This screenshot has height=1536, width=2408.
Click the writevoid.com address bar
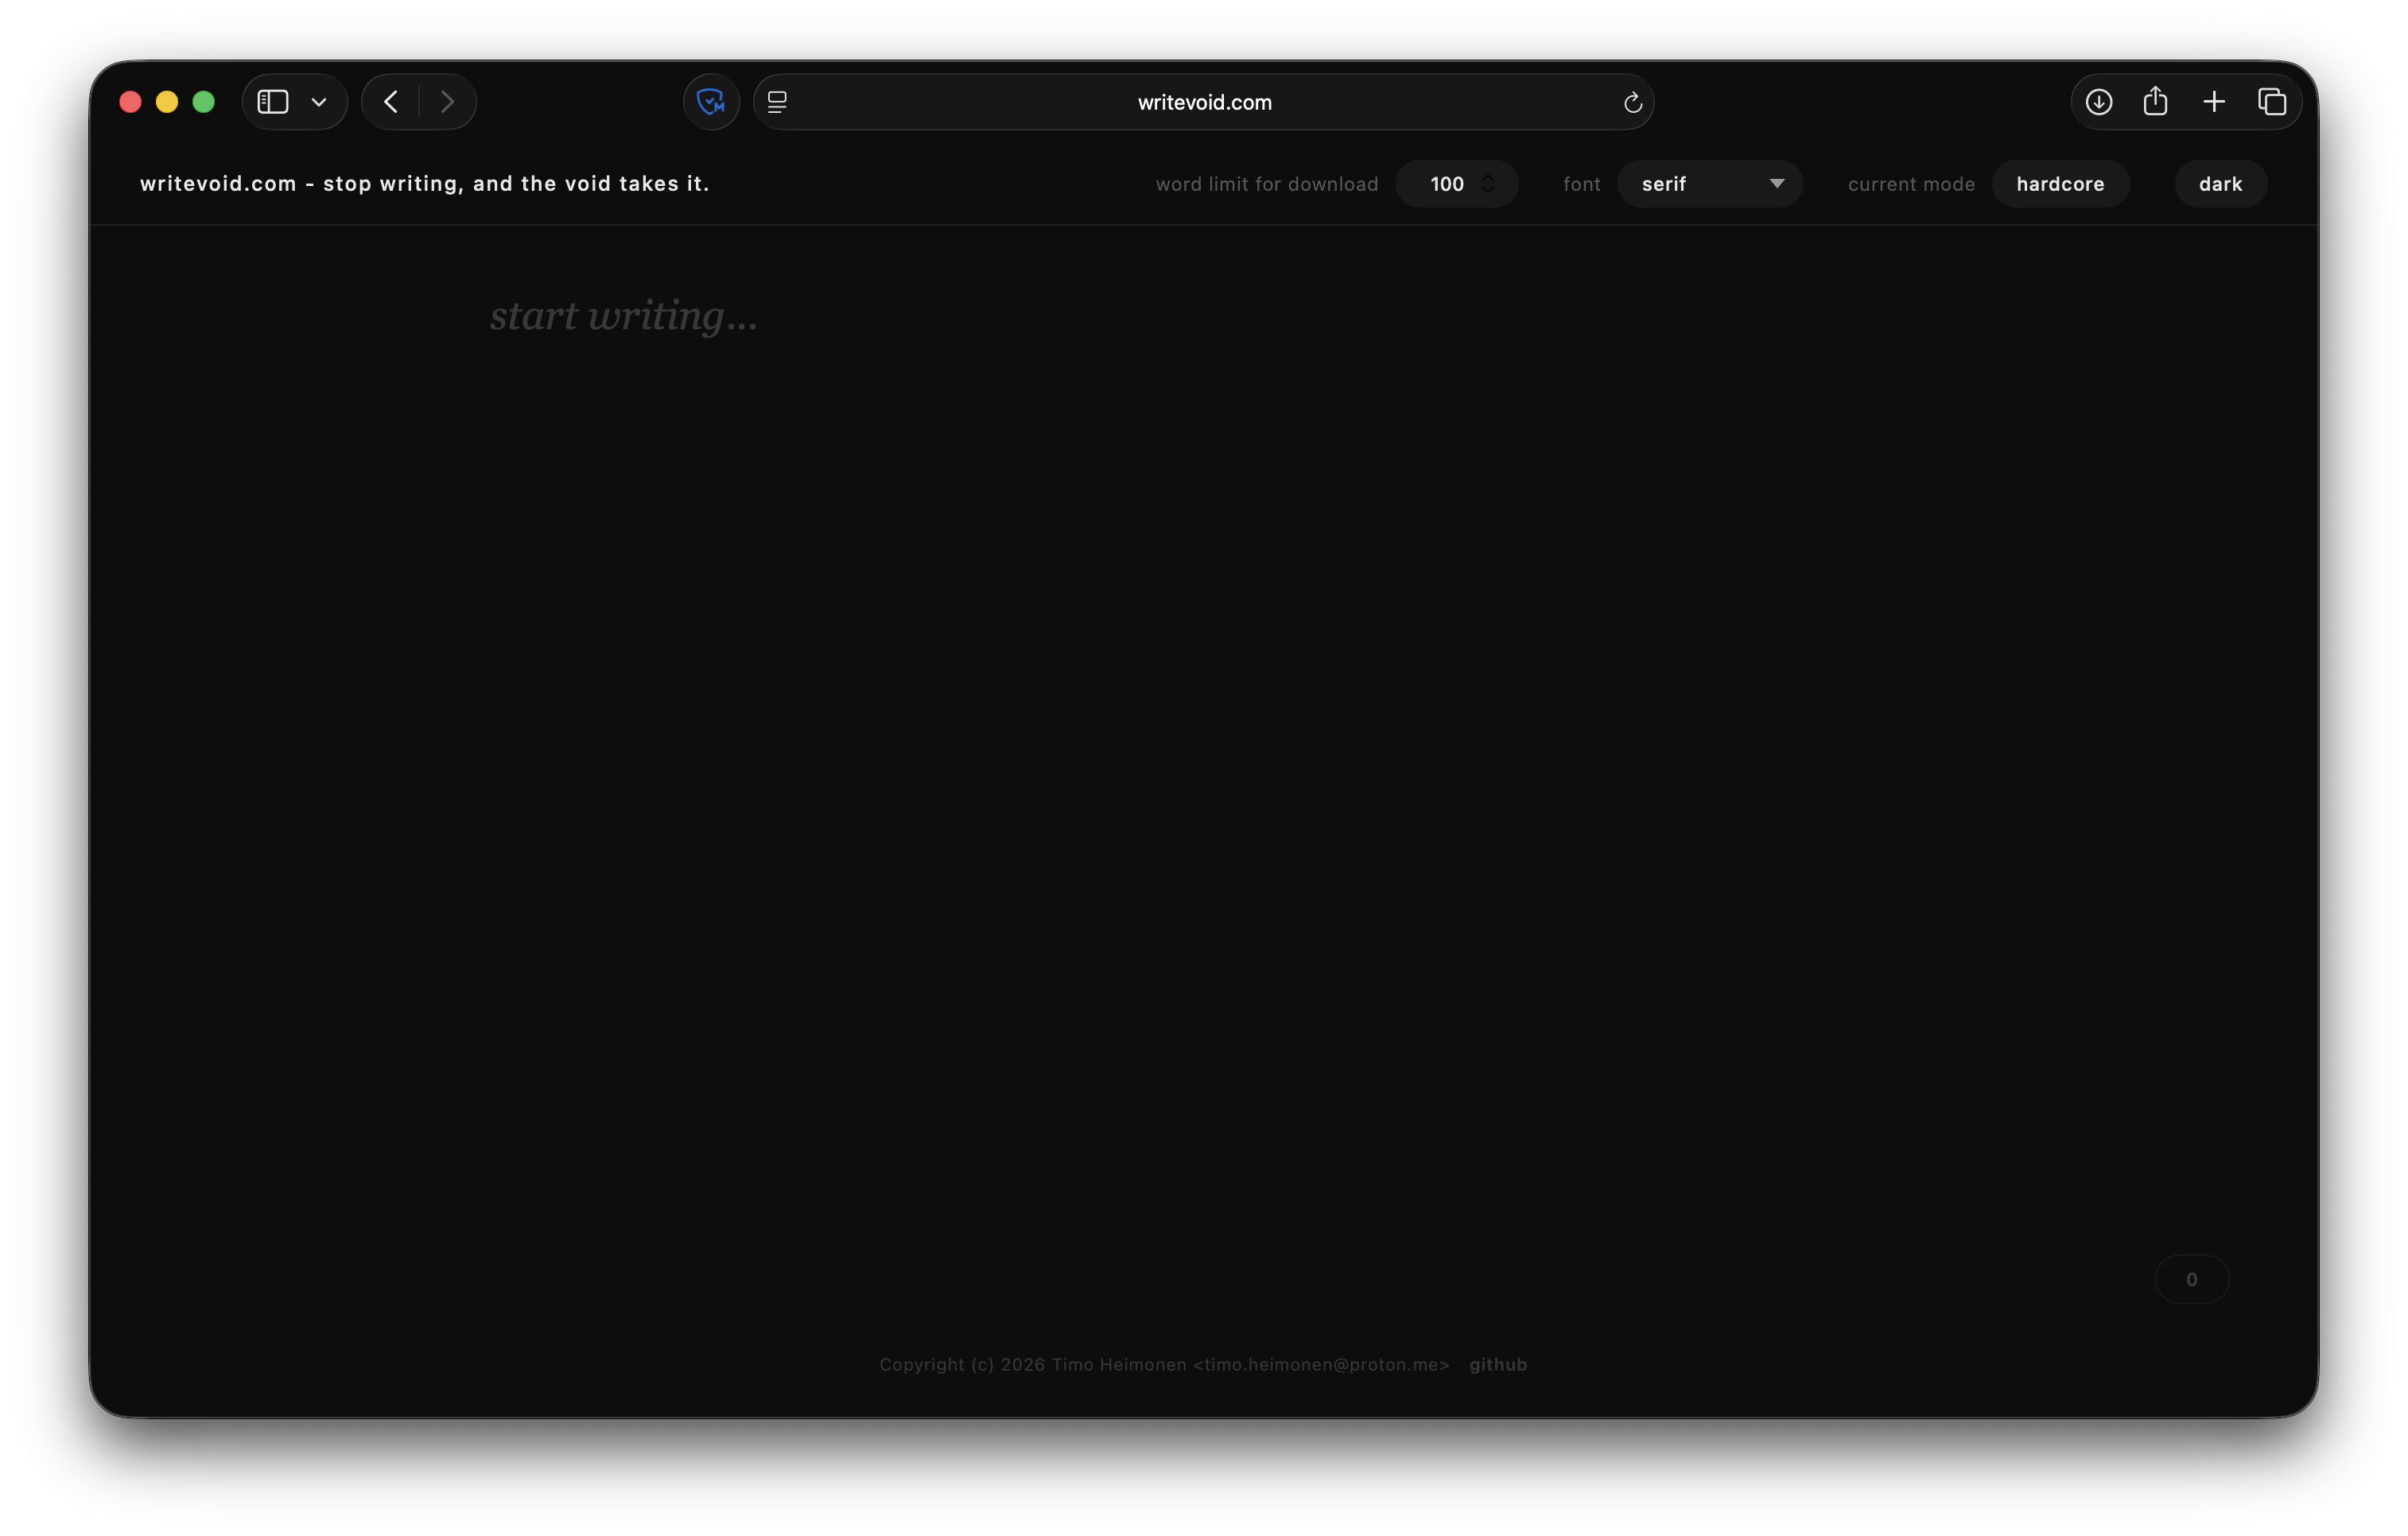click(1203, 101)
